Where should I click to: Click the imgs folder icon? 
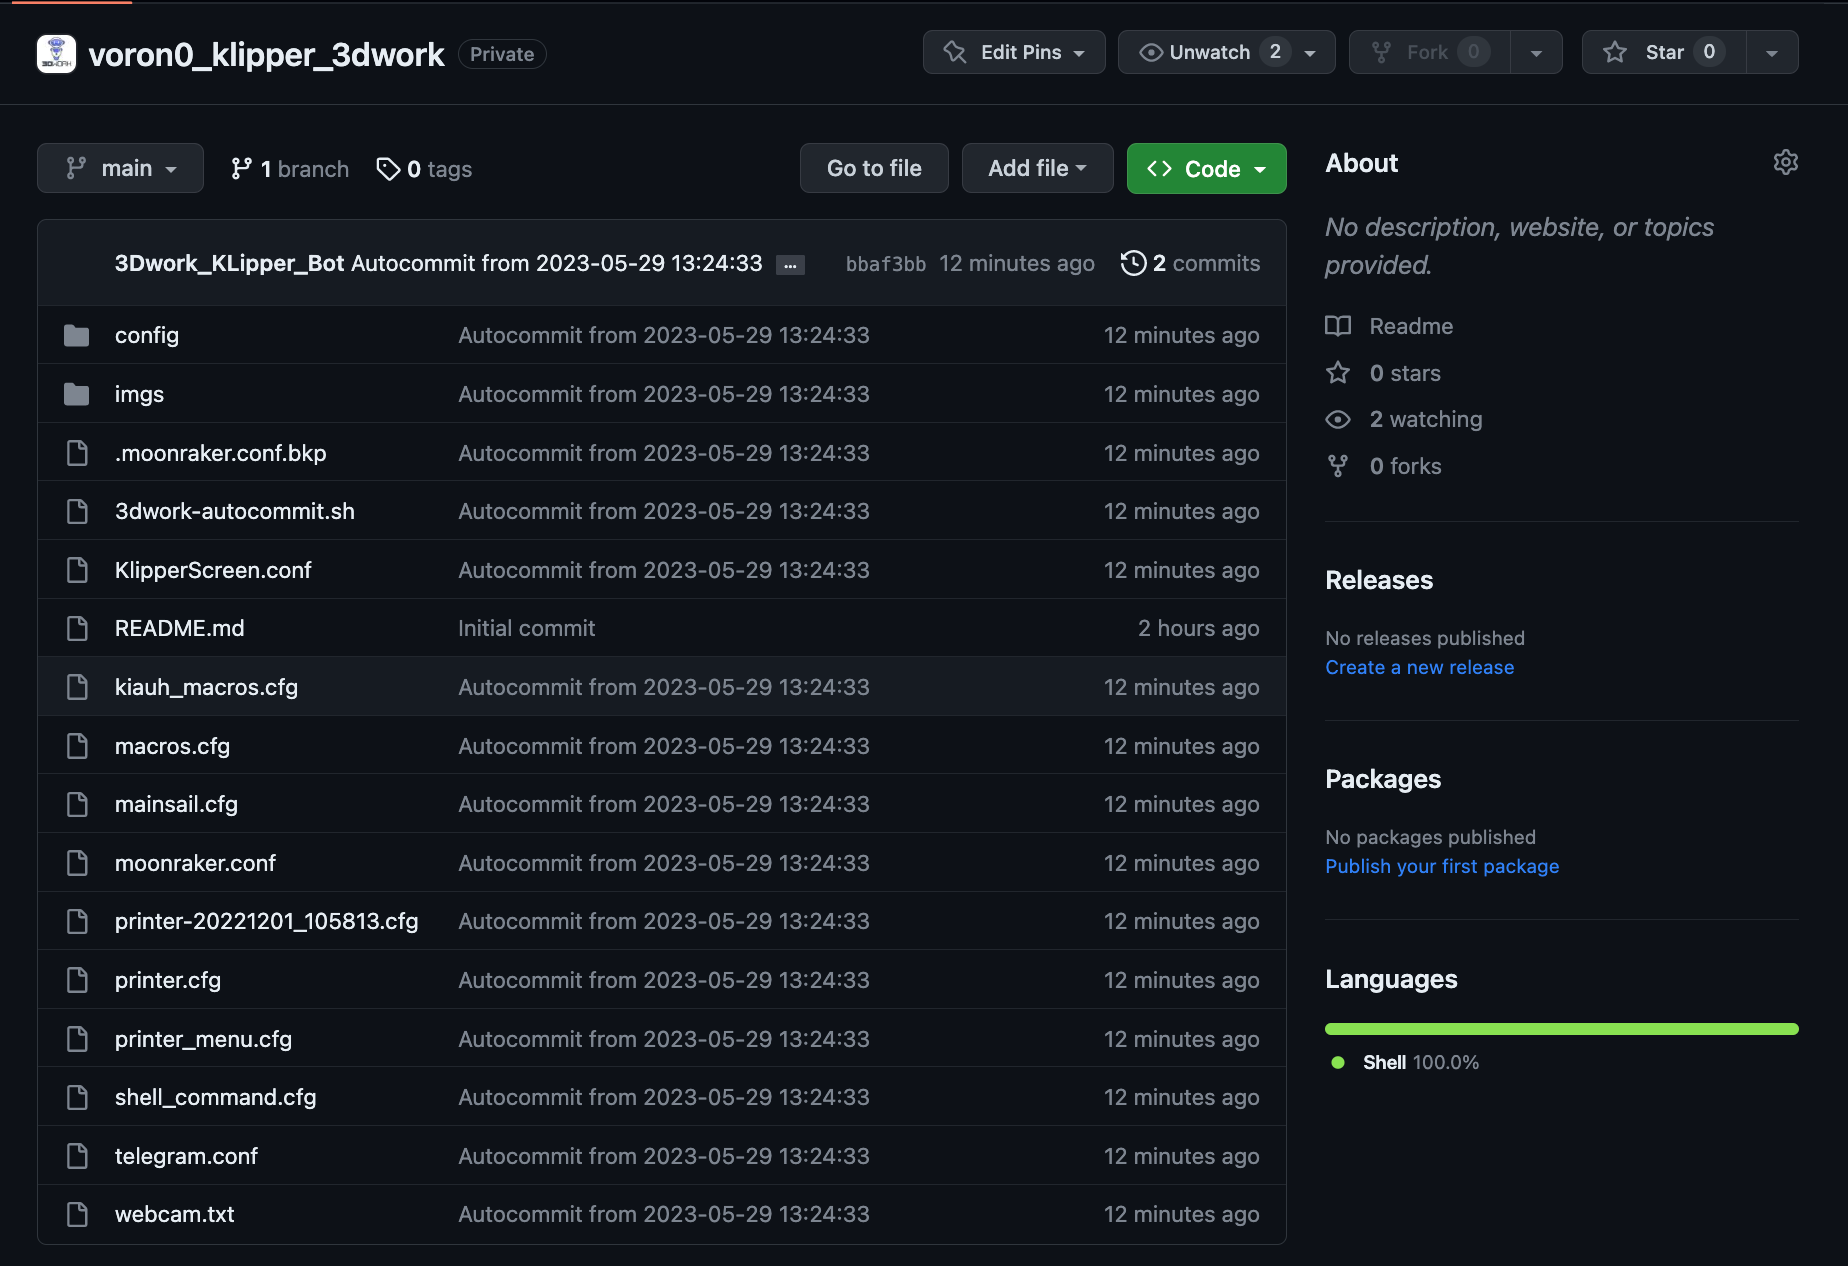[77, 395]
